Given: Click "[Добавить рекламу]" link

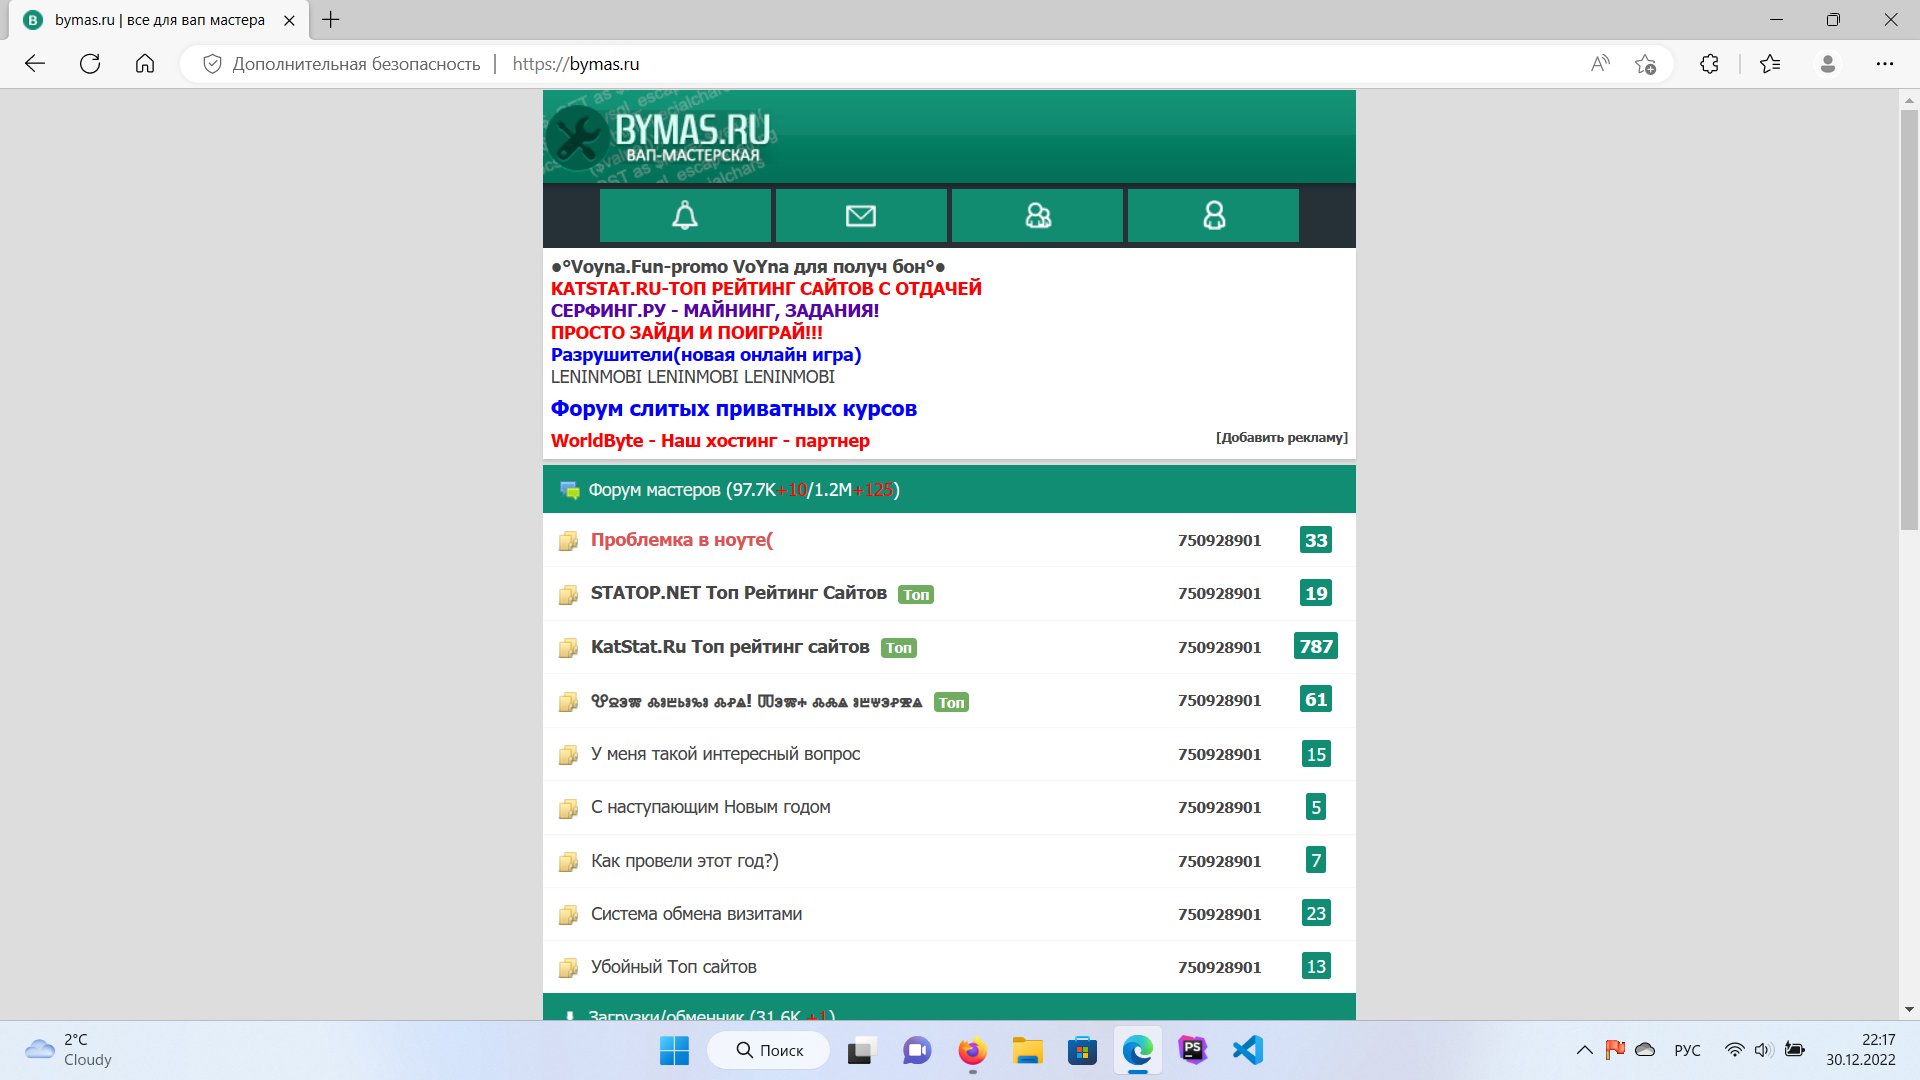Looking at the screenshot, I should [x=1281, y=437].
